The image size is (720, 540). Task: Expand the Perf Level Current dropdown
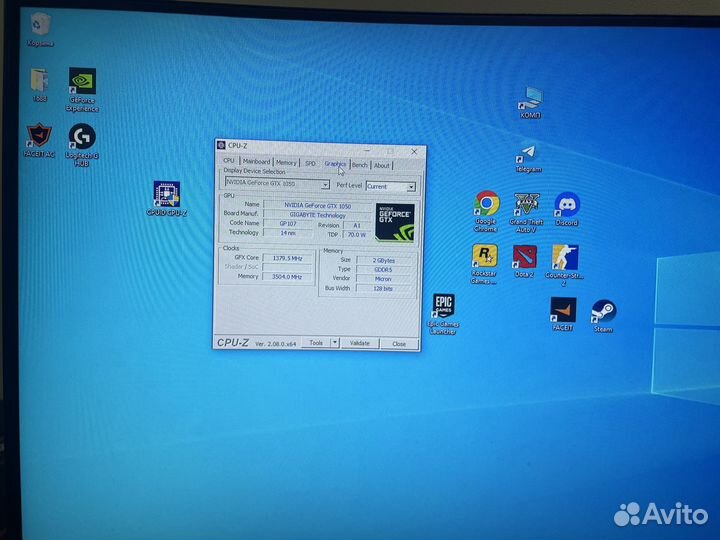click(x=411, y=187)
